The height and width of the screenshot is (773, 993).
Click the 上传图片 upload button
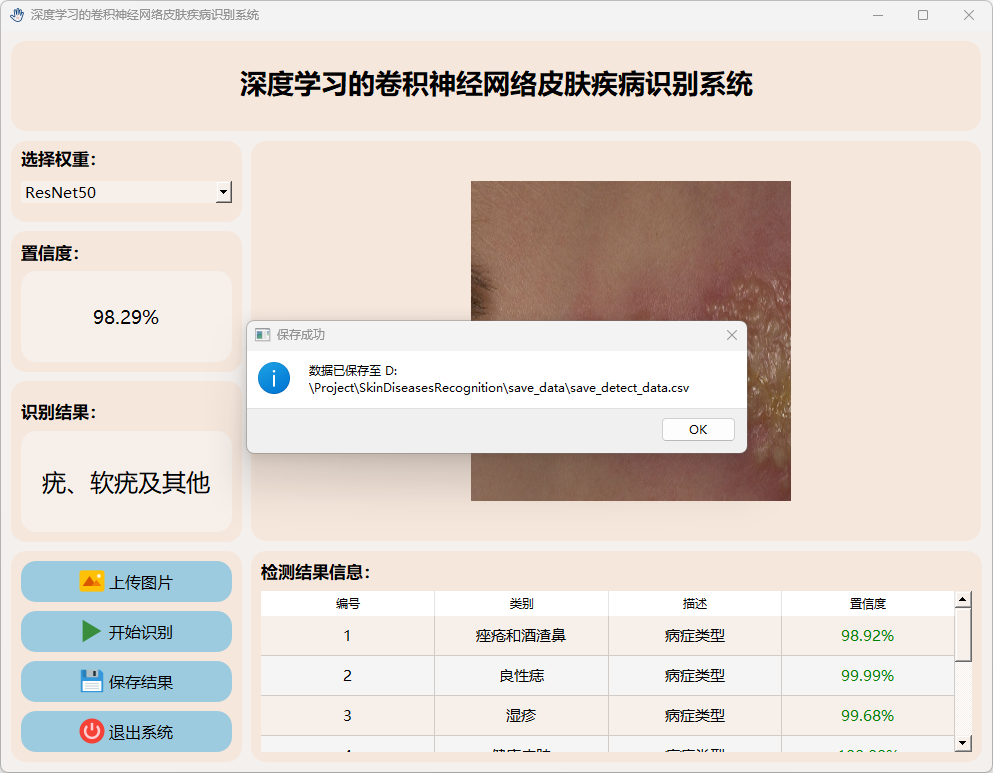(x=127, y=582)
